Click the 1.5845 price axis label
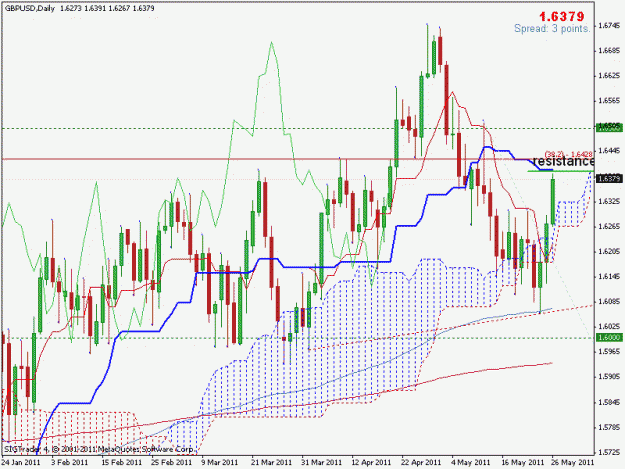Viewport: 625px width, 469px height. 609,402
